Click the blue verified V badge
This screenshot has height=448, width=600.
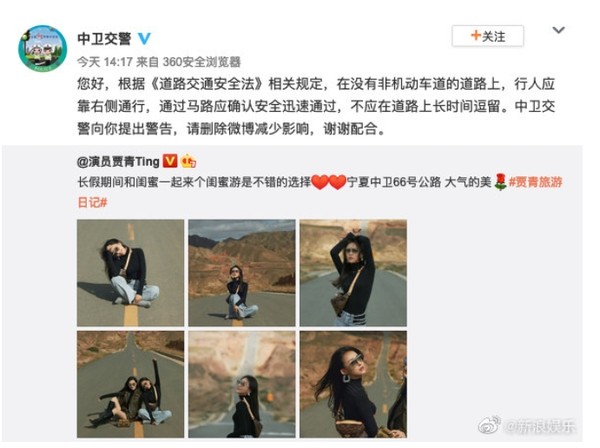[x=144, y=38]
